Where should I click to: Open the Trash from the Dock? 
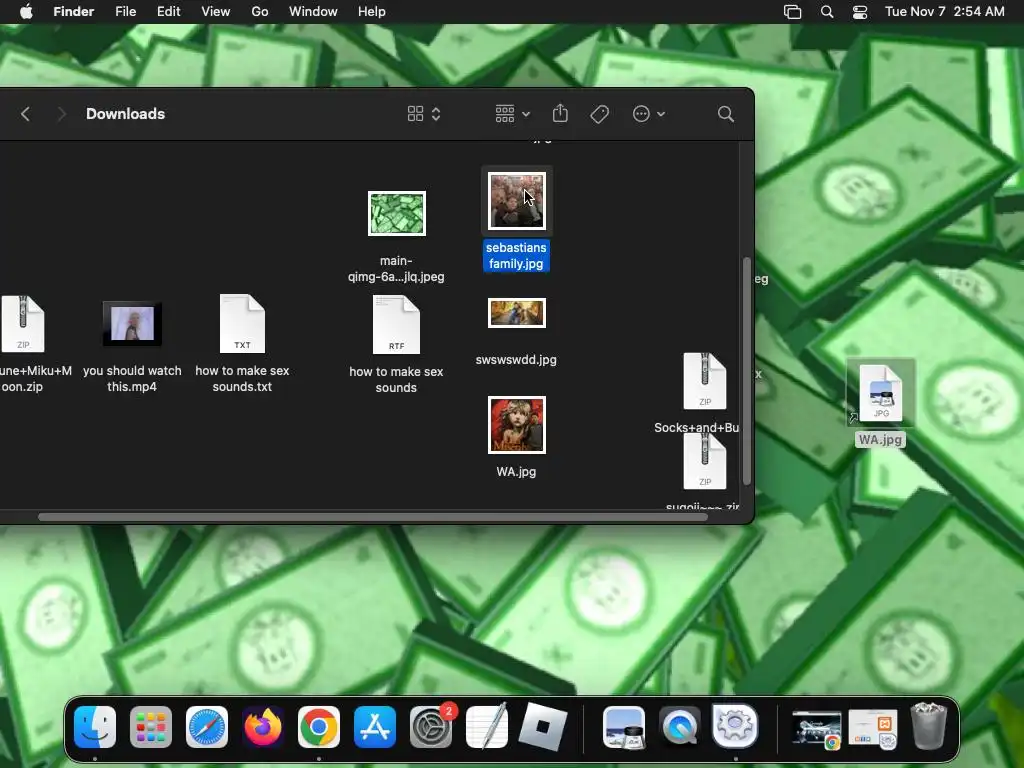click(929, 726)
